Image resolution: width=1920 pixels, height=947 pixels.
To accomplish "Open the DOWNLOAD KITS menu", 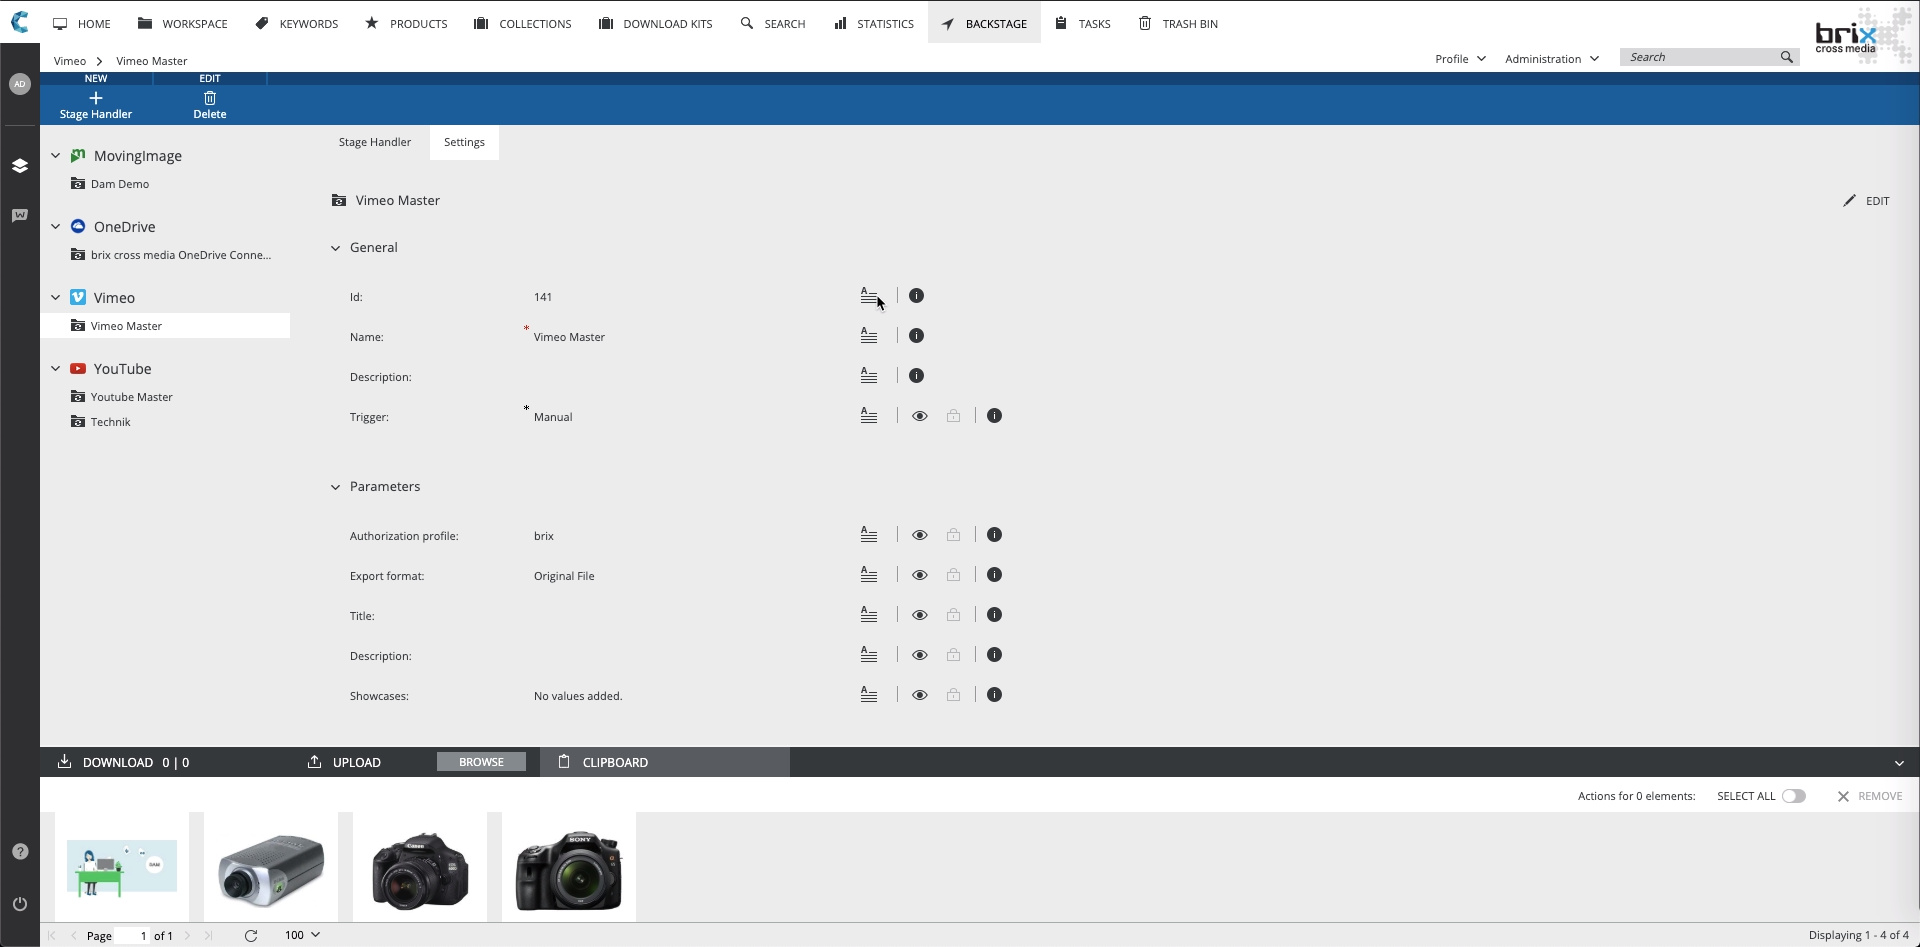I will [x=655, y=23].
